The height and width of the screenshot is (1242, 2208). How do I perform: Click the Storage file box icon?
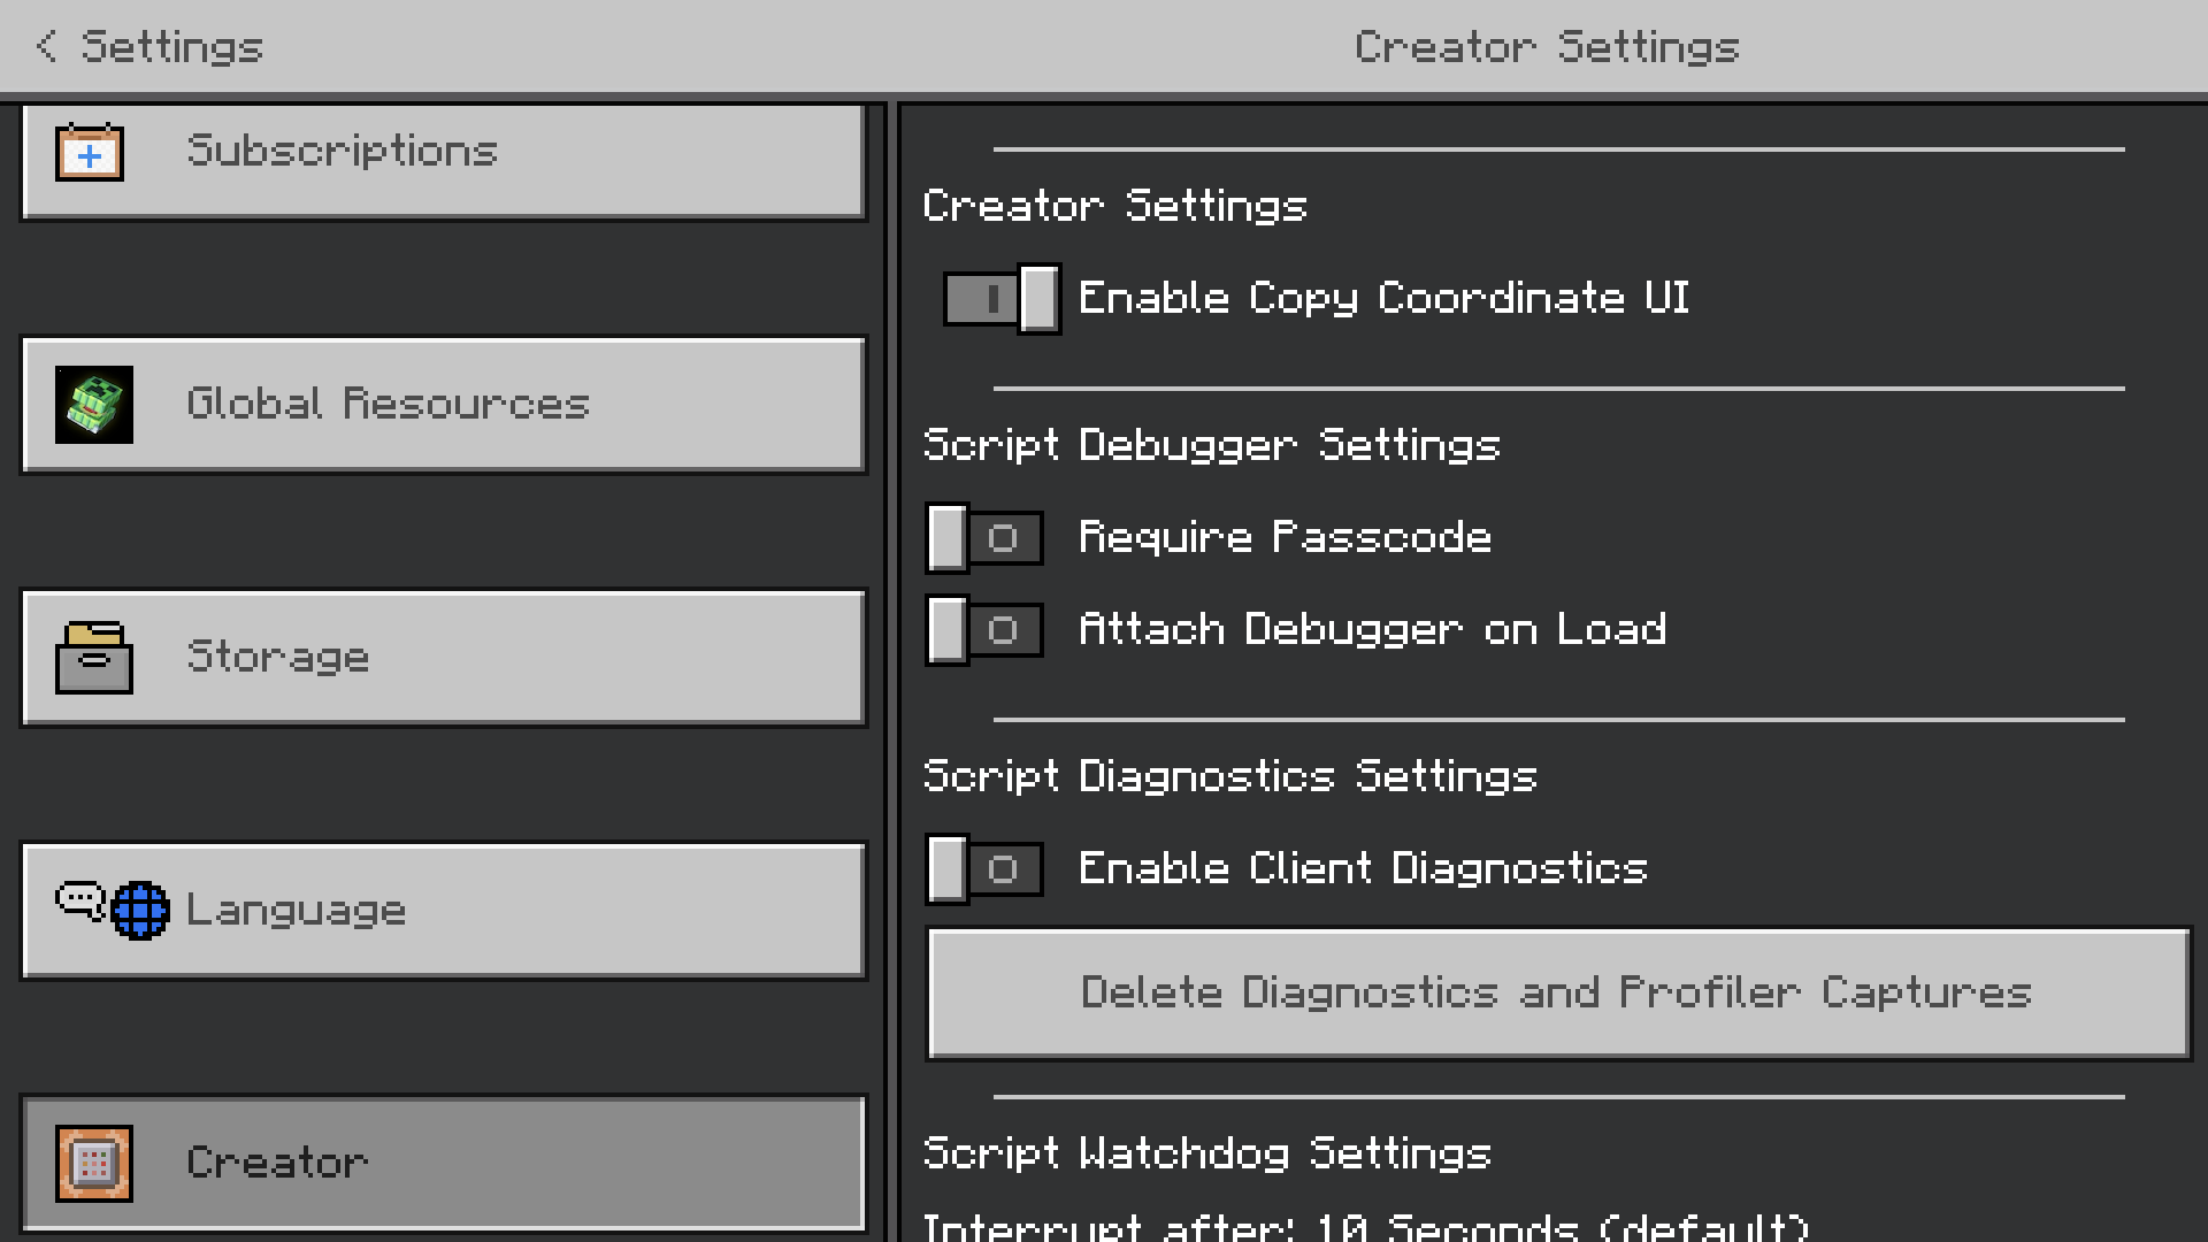94,658
